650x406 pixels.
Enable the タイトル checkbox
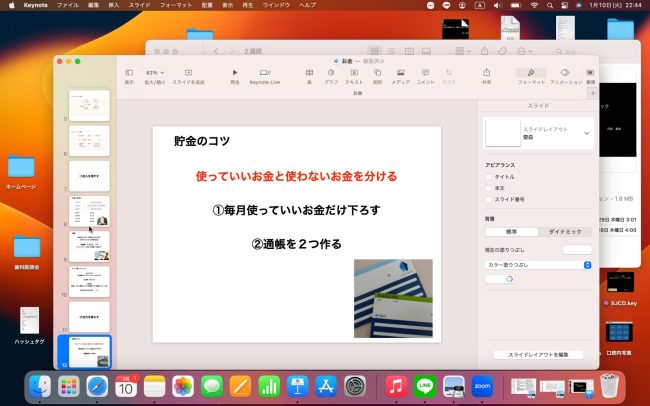(x=488, y=176)
